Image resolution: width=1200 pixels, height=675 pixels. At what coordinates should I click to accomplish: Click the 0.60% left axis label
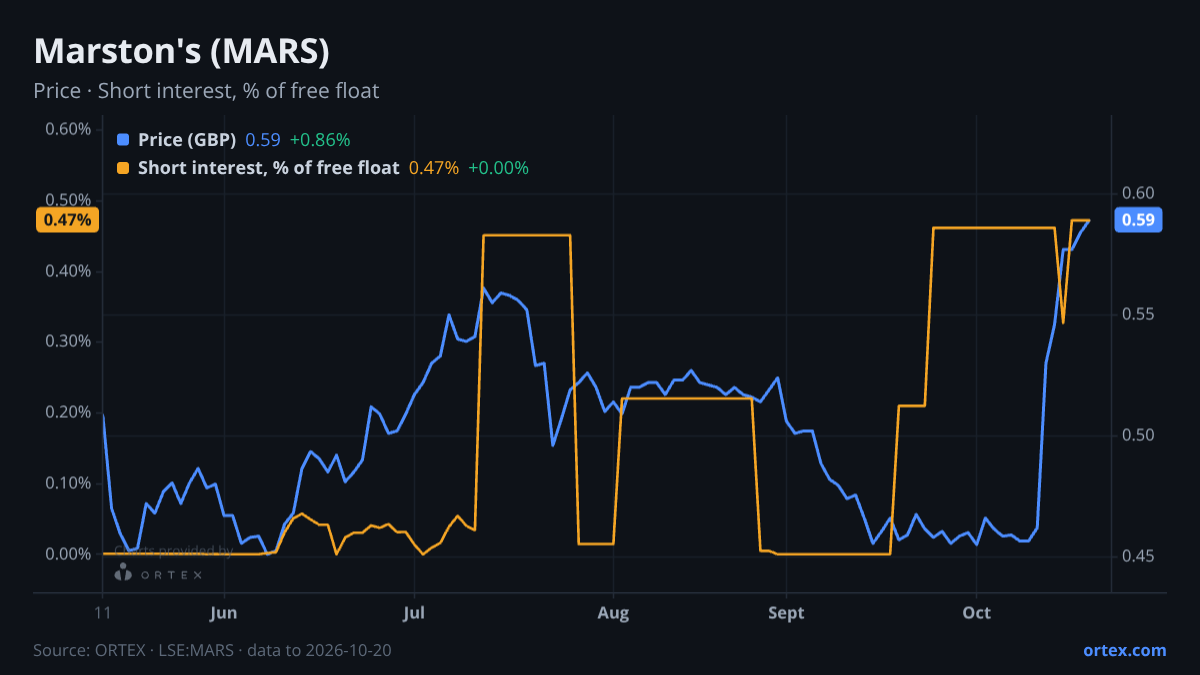(x=69, y=129)
